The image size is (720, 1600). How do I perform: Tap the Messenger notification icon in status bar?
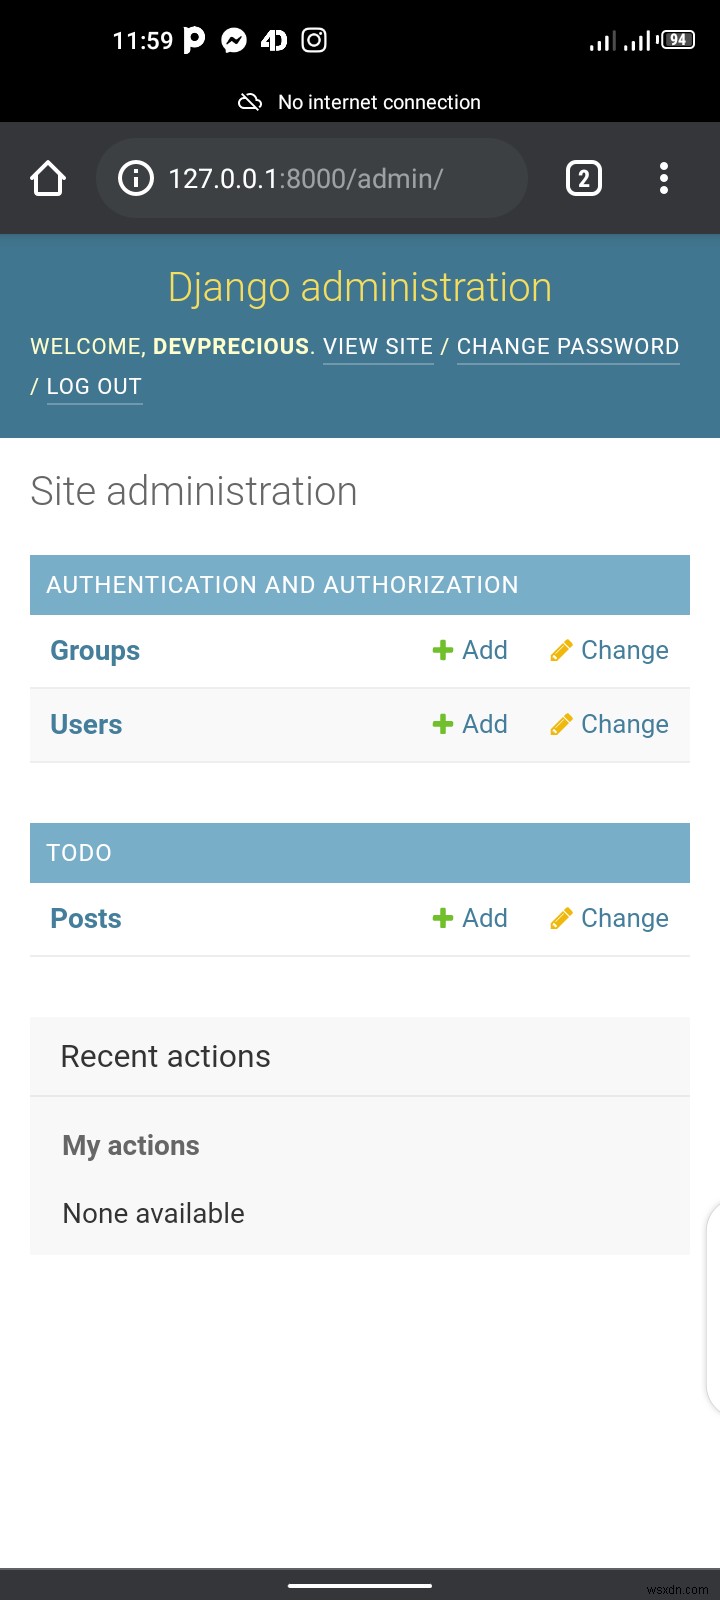pos(234,40)
